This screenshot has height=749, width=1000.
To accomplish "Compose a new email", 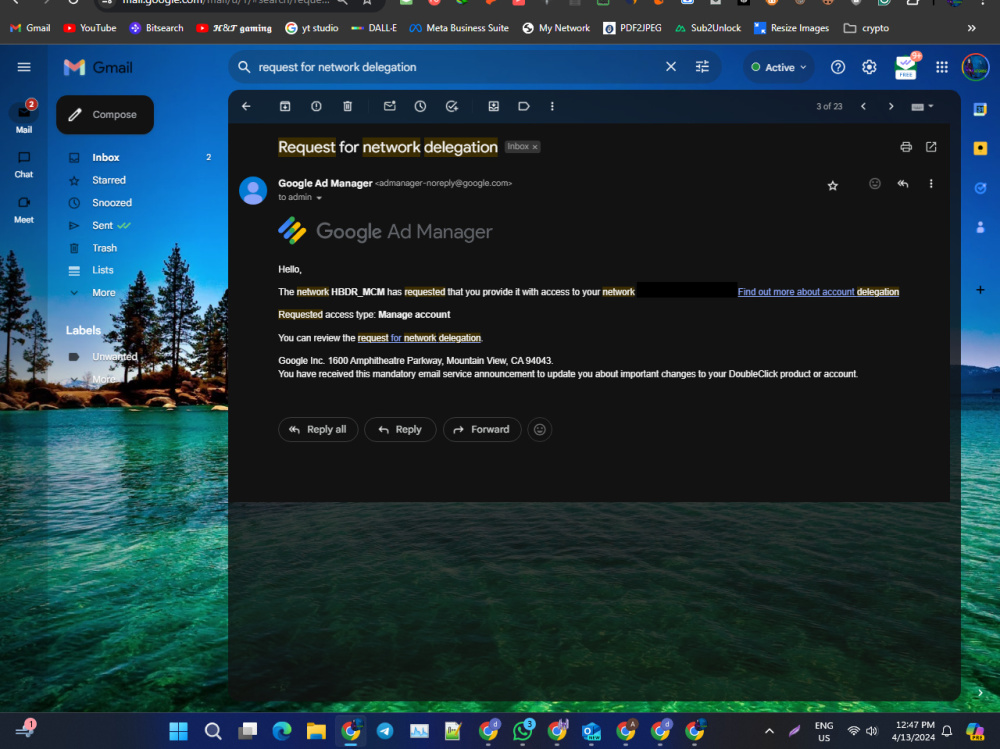I will (x=105, y=115).
